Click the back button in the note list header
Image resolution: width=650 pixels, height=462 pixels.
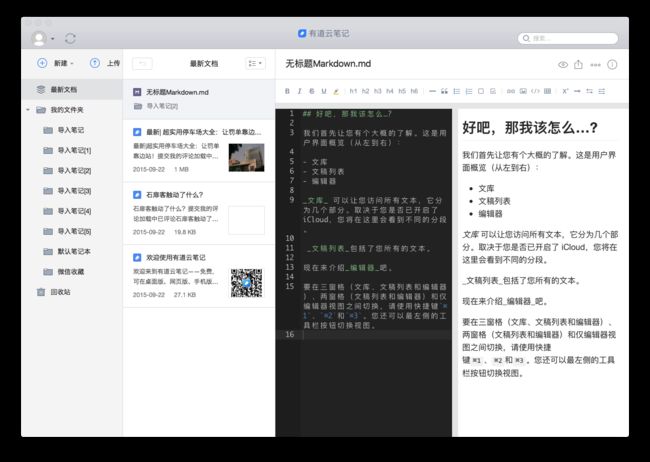click(x=142, y=63)
